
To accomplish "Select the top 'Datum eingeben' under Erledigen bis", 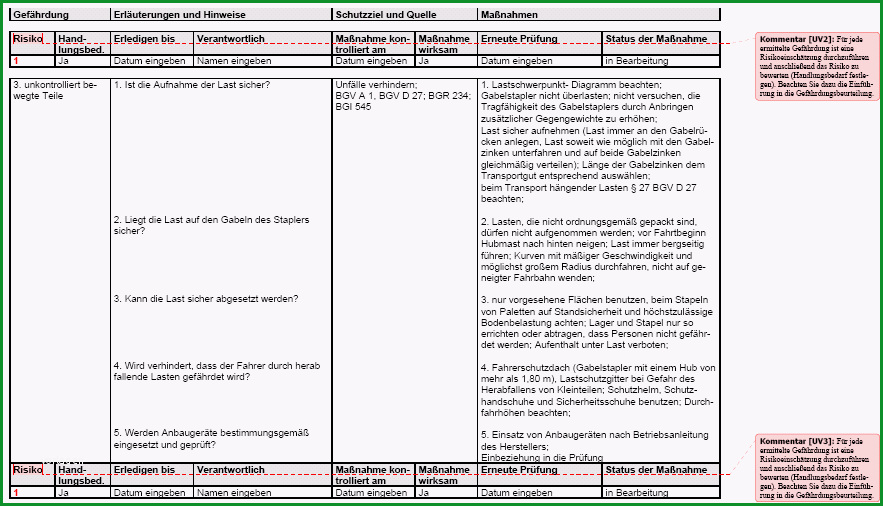I will pos(149,61).
